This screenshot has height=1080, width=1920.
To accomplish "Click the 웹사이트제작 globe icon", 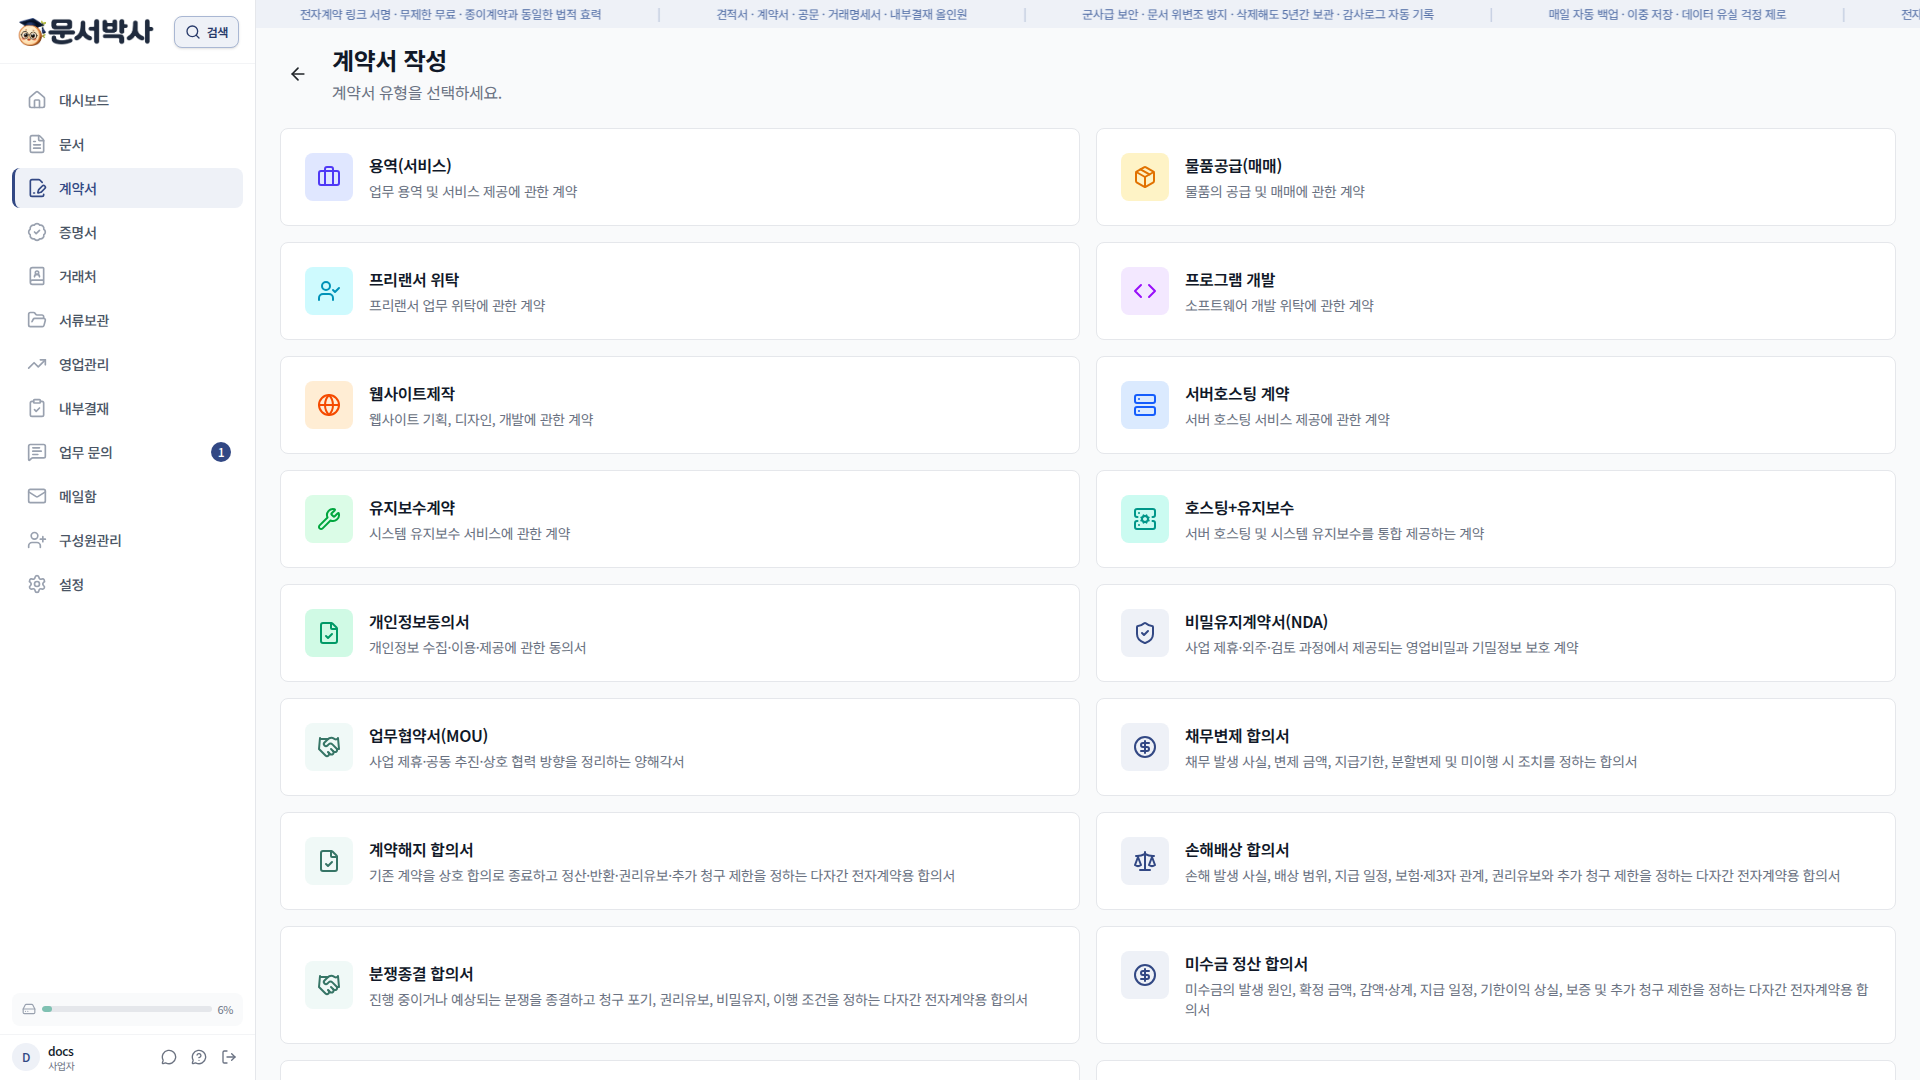I will click(x=329, y=405).
